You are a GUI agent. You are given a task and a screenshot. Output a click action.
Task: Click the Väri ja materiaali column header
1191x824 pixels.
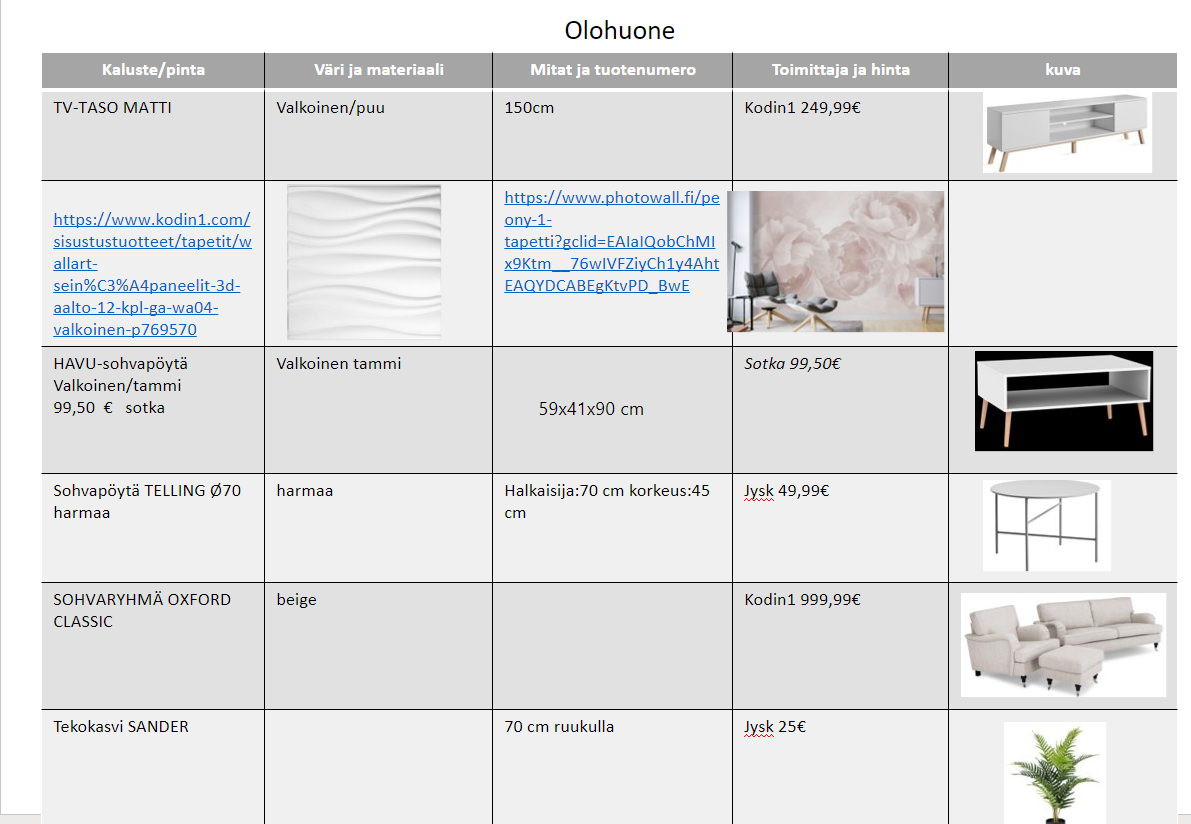tap(379, 70)
